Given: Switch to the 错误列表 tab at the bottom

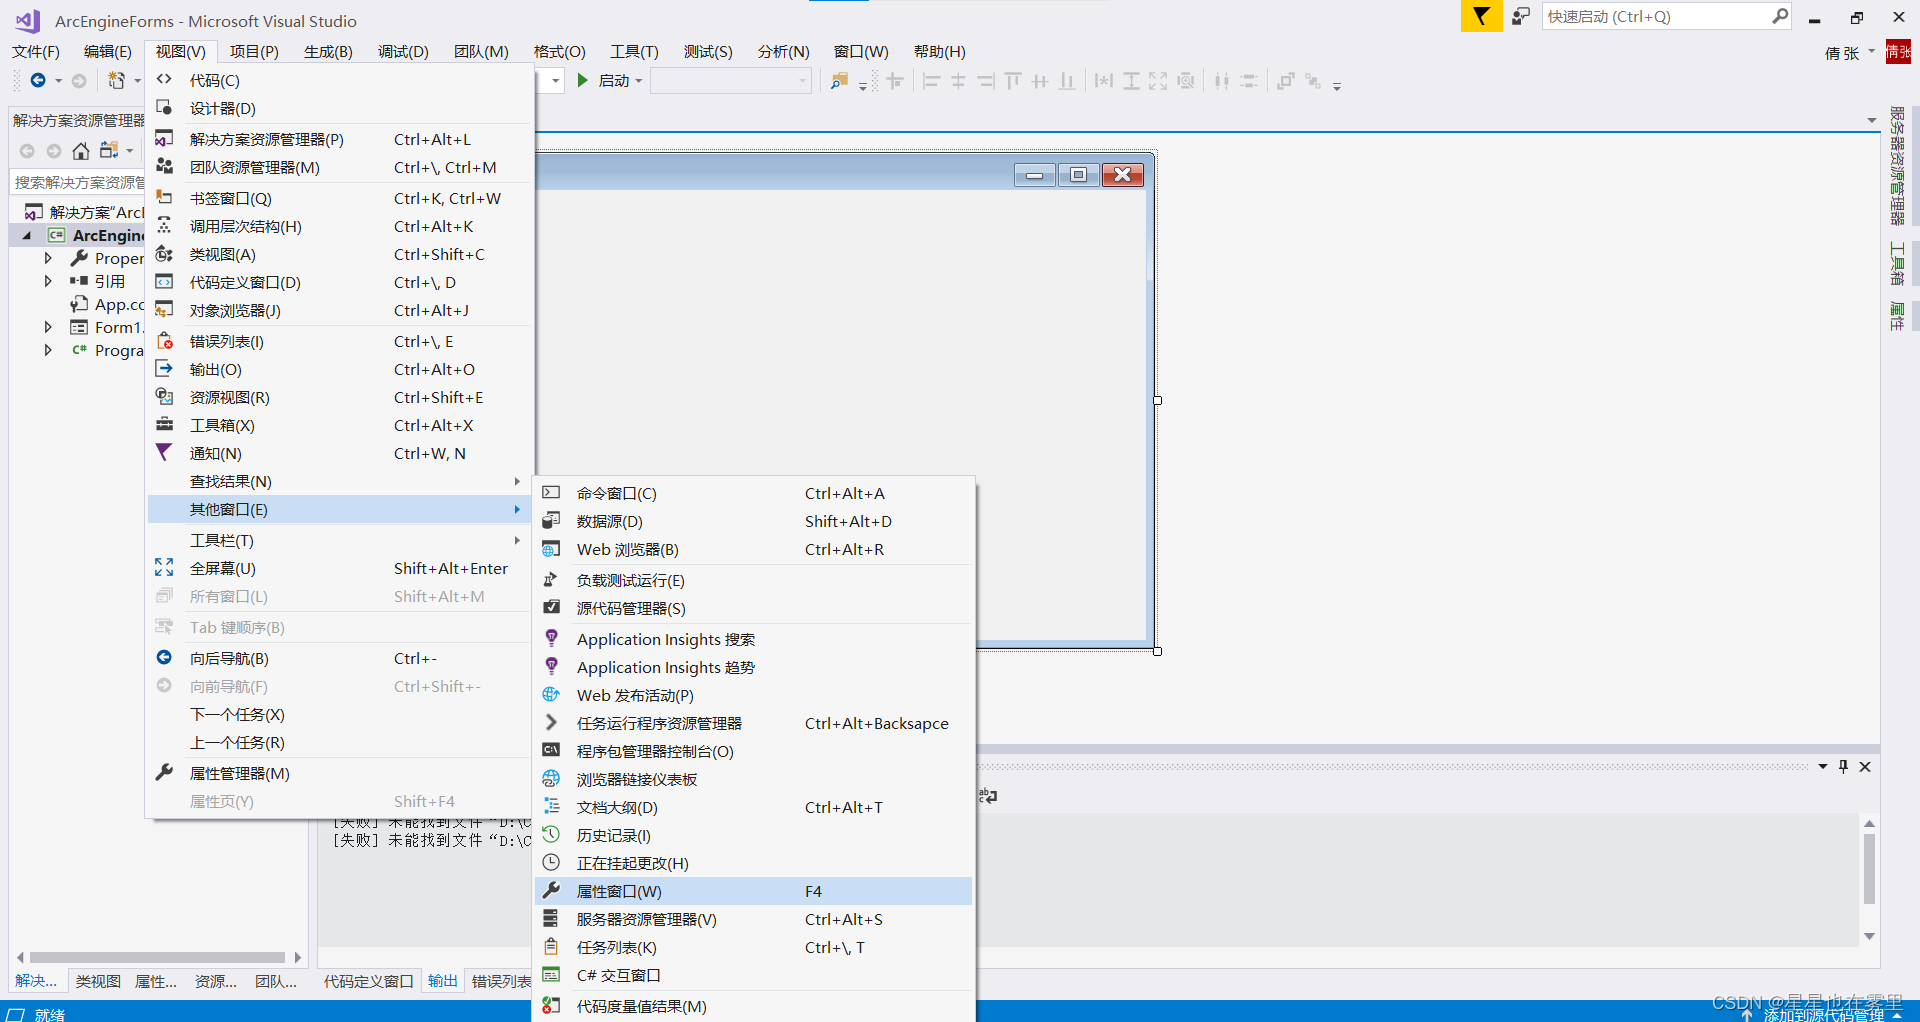Looking at the screenshot, I should pyautogui.click(x=500, y=981).
